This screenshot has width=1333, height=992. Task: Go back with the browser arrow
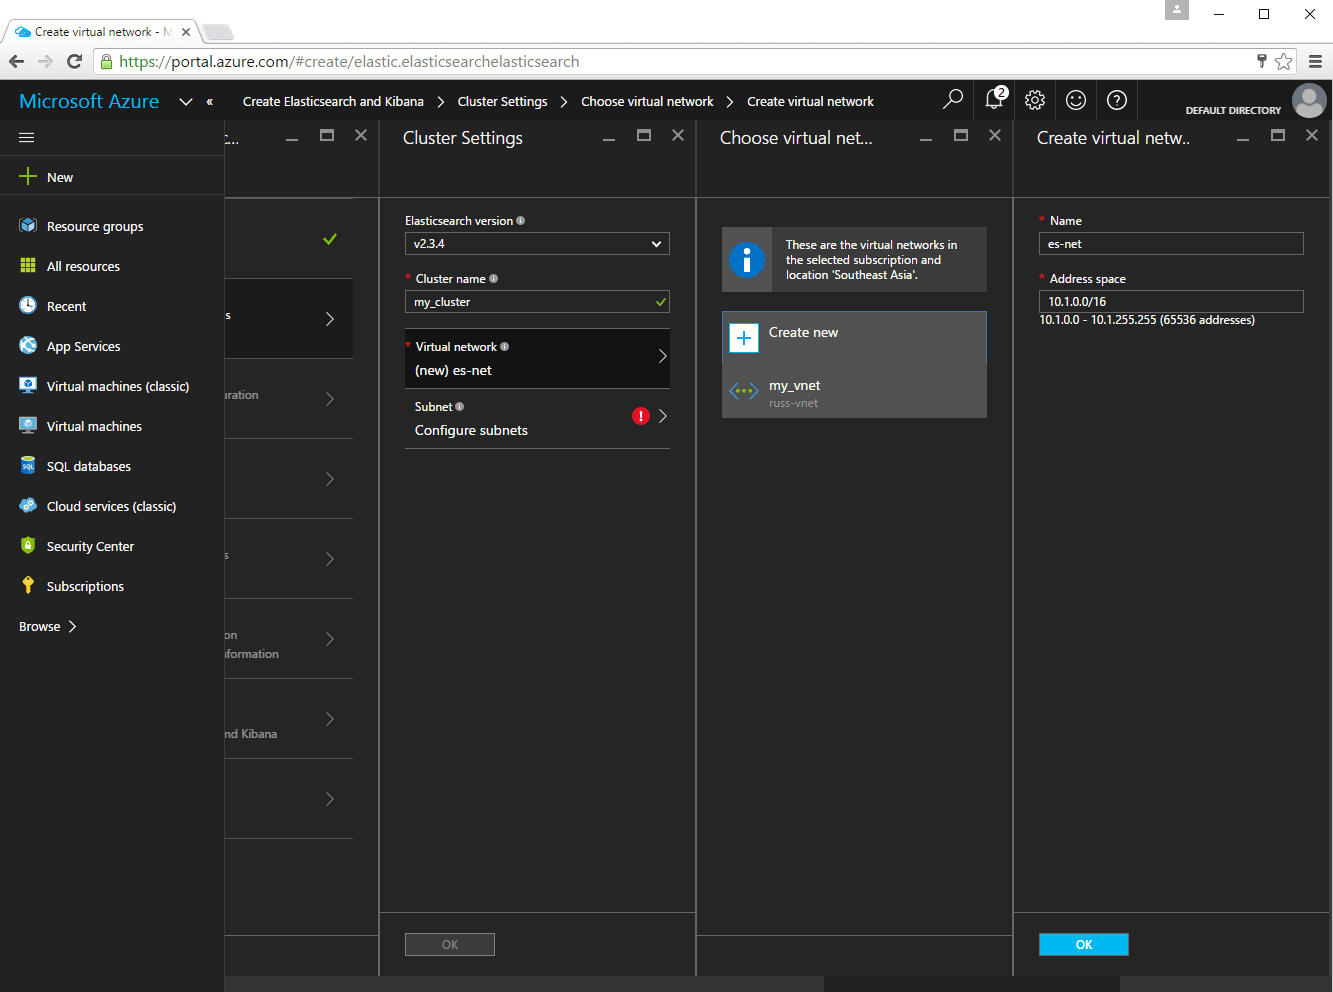(x=17, y=61)
